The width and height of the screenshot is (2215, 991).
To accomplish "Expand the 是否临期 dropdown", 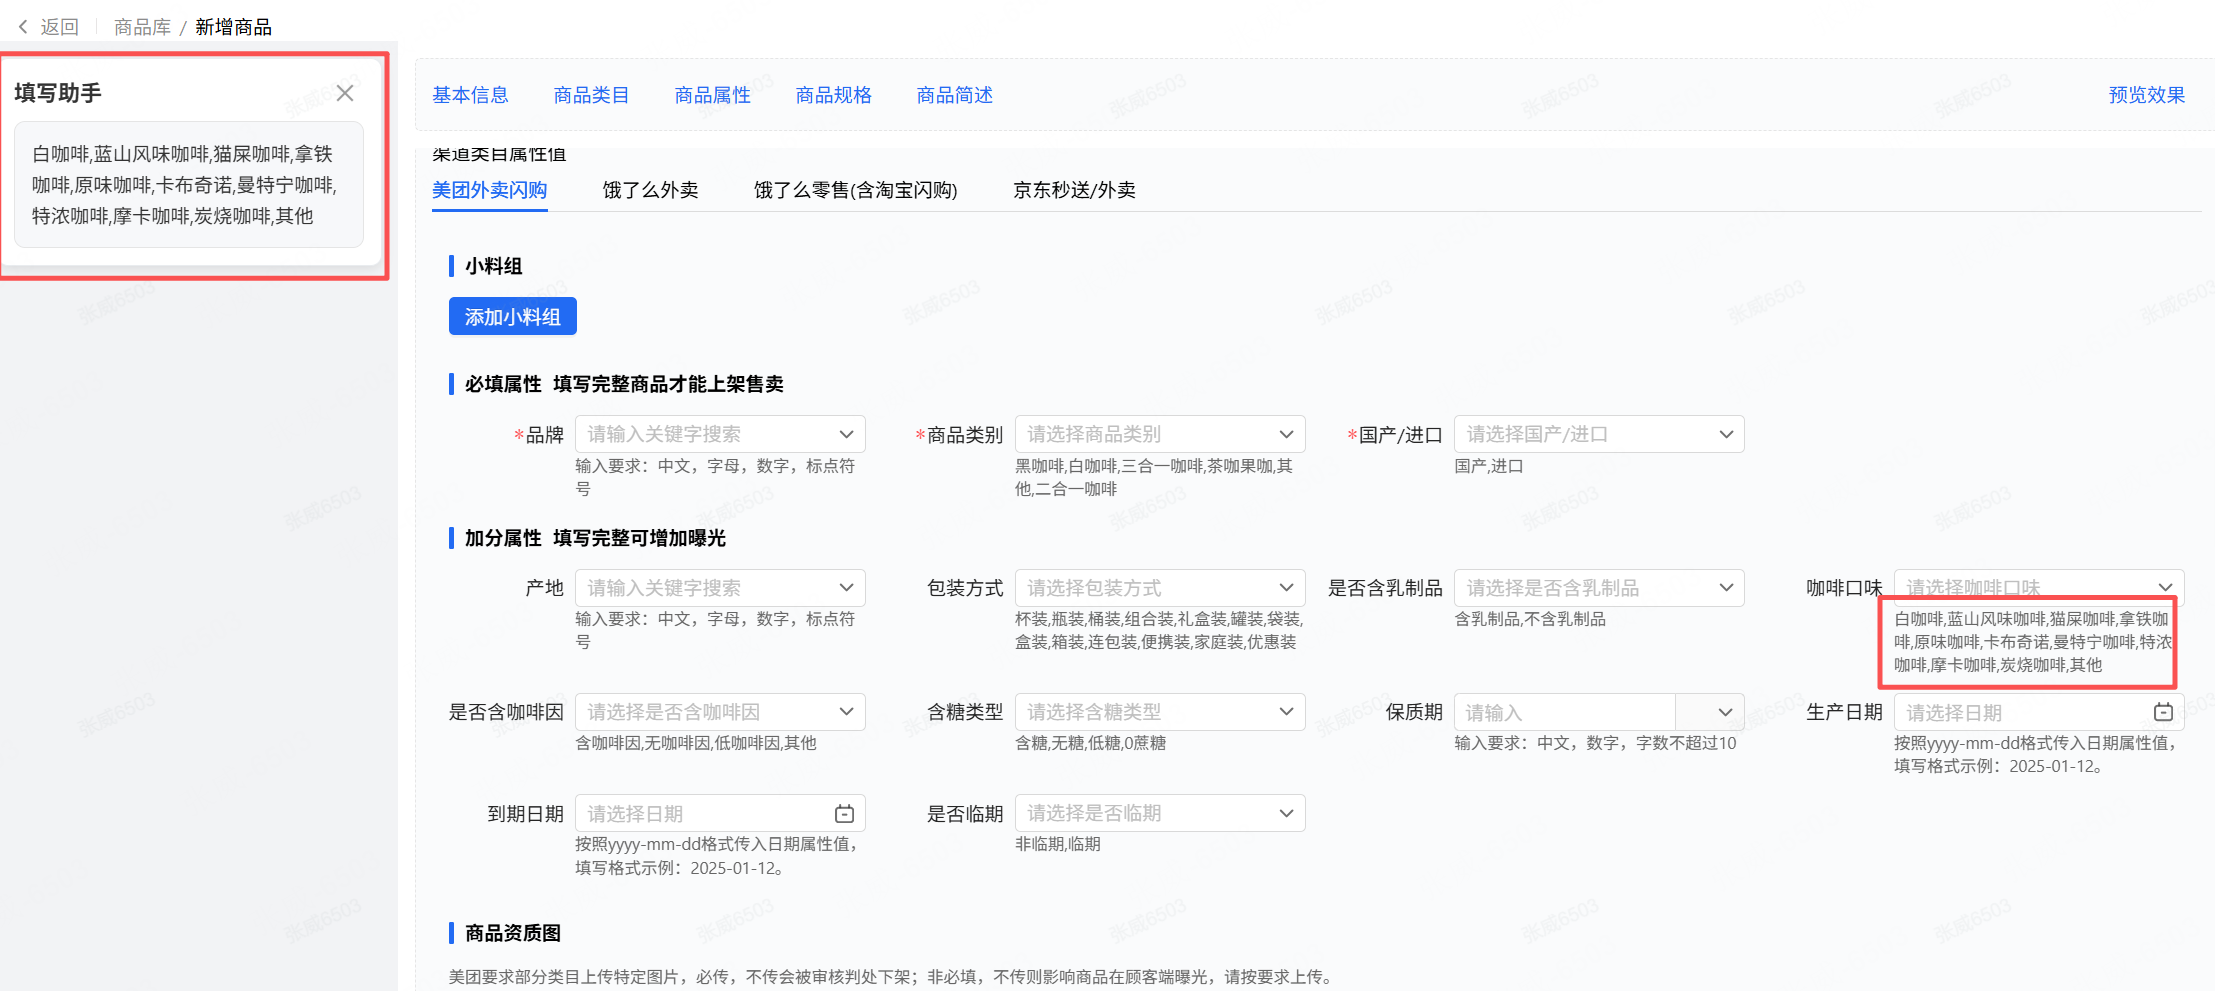I will tap(1160, 813).
